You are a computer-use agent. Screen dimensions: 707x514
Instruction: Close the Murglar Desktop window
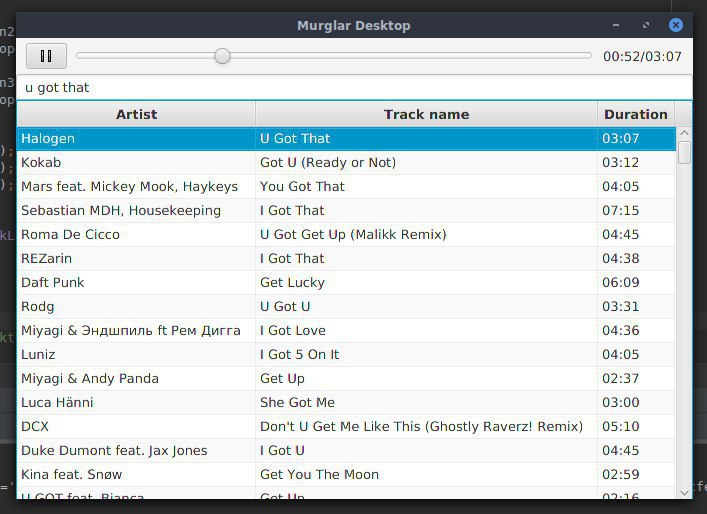675,25
